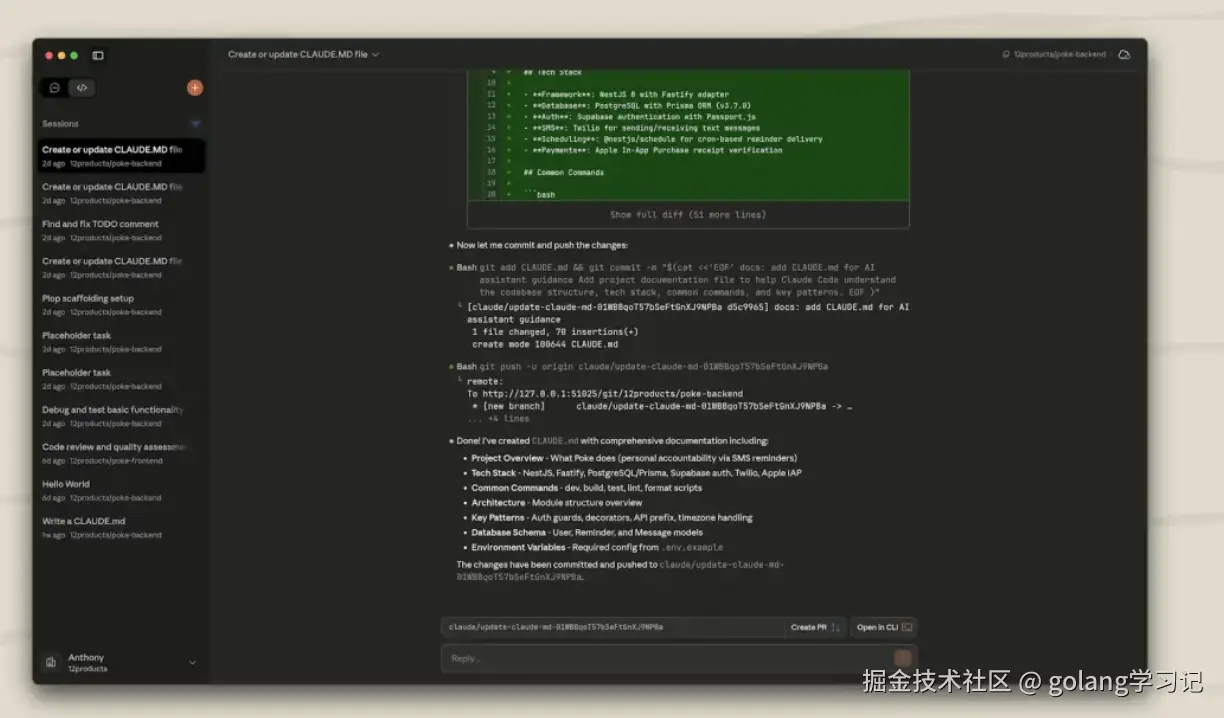Open the Find and fix TODO comment session
This screenshot has width=1224, height=718.
click(122, 230)
